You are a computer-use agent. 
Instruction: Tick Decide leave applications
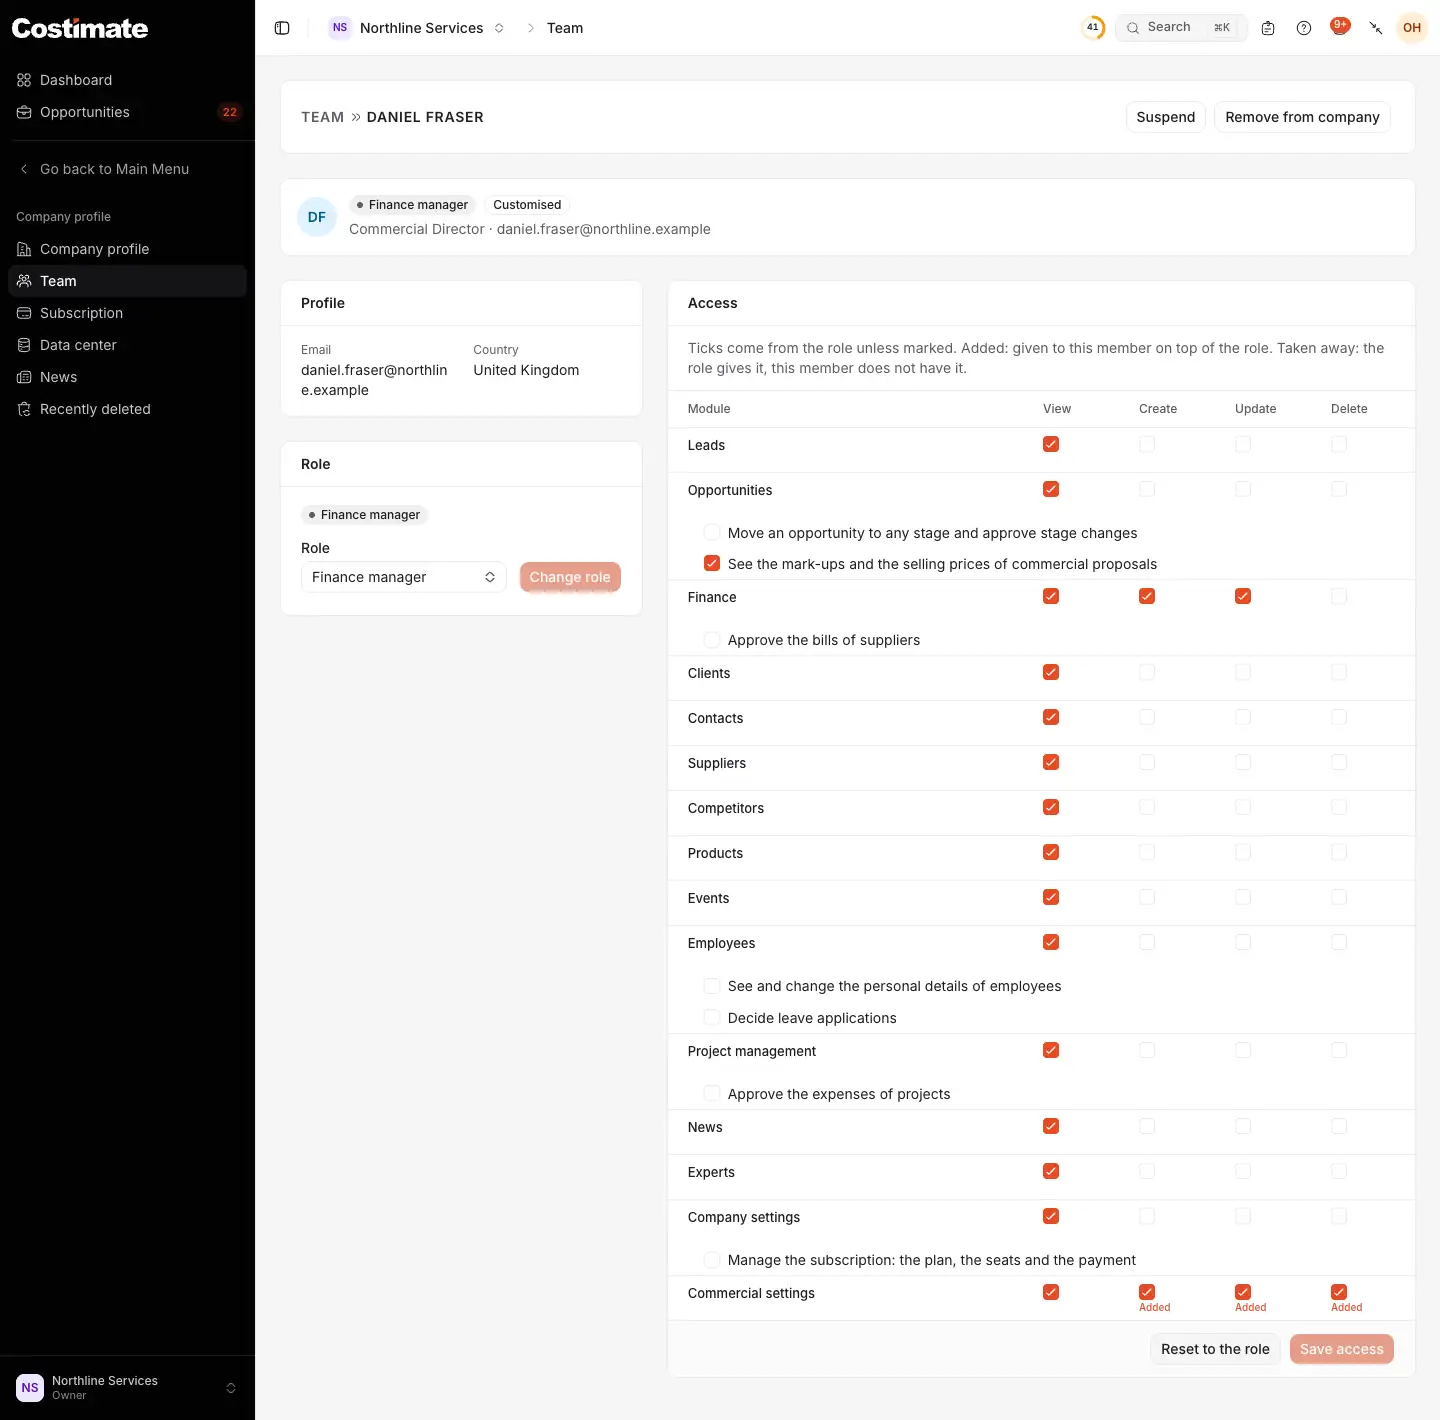click(712, 1018)
